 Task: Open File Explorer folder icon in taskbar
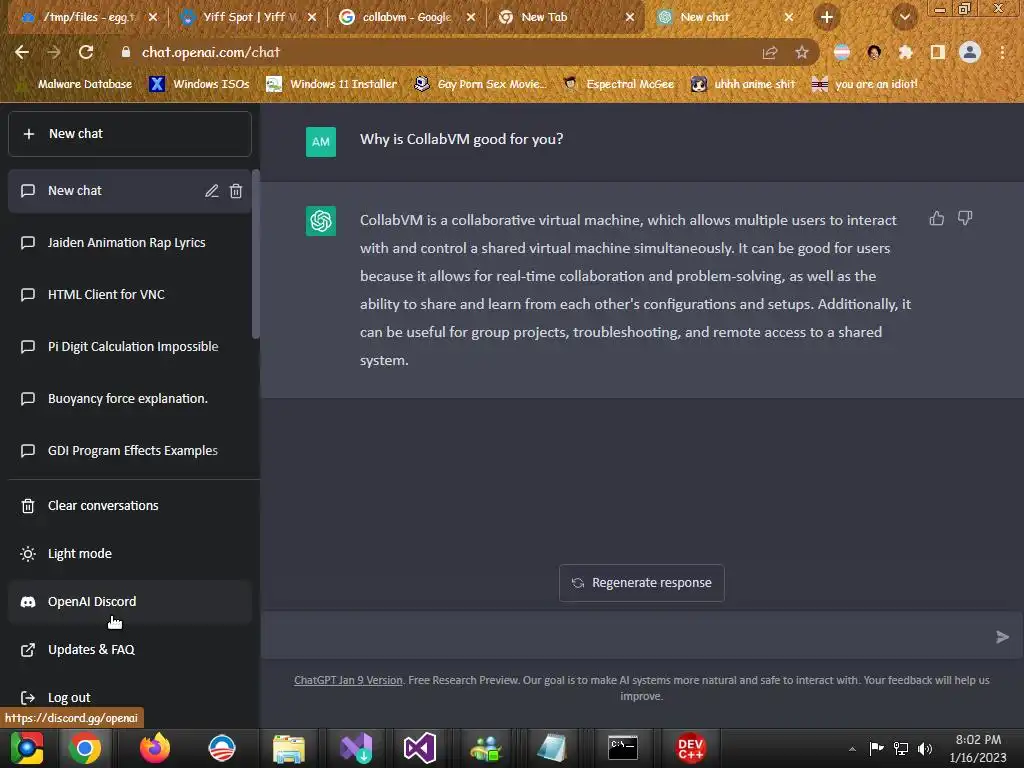tap(289, 748)
